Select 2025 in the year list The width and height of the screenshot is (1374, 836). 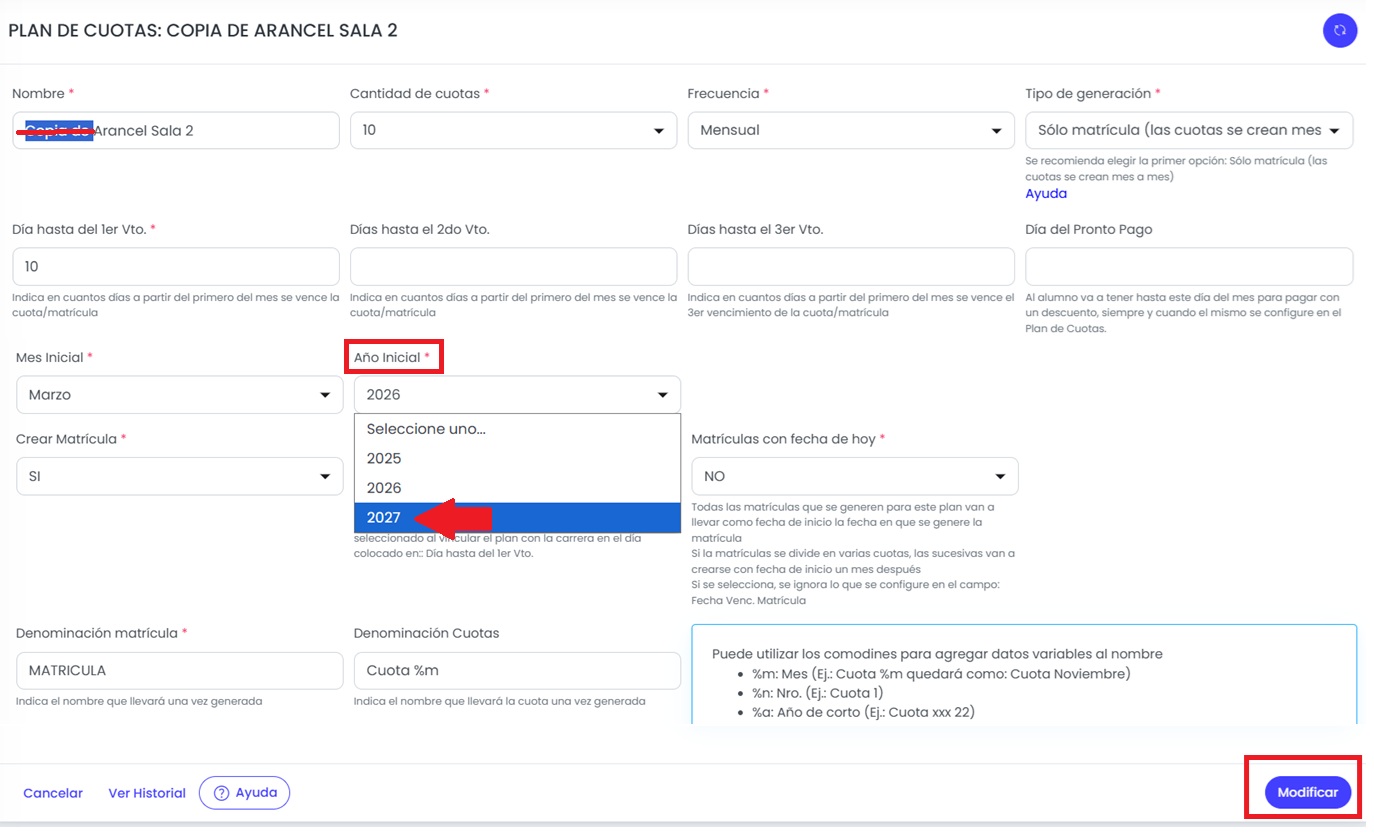pyautogui.click(x=517, y=458)
